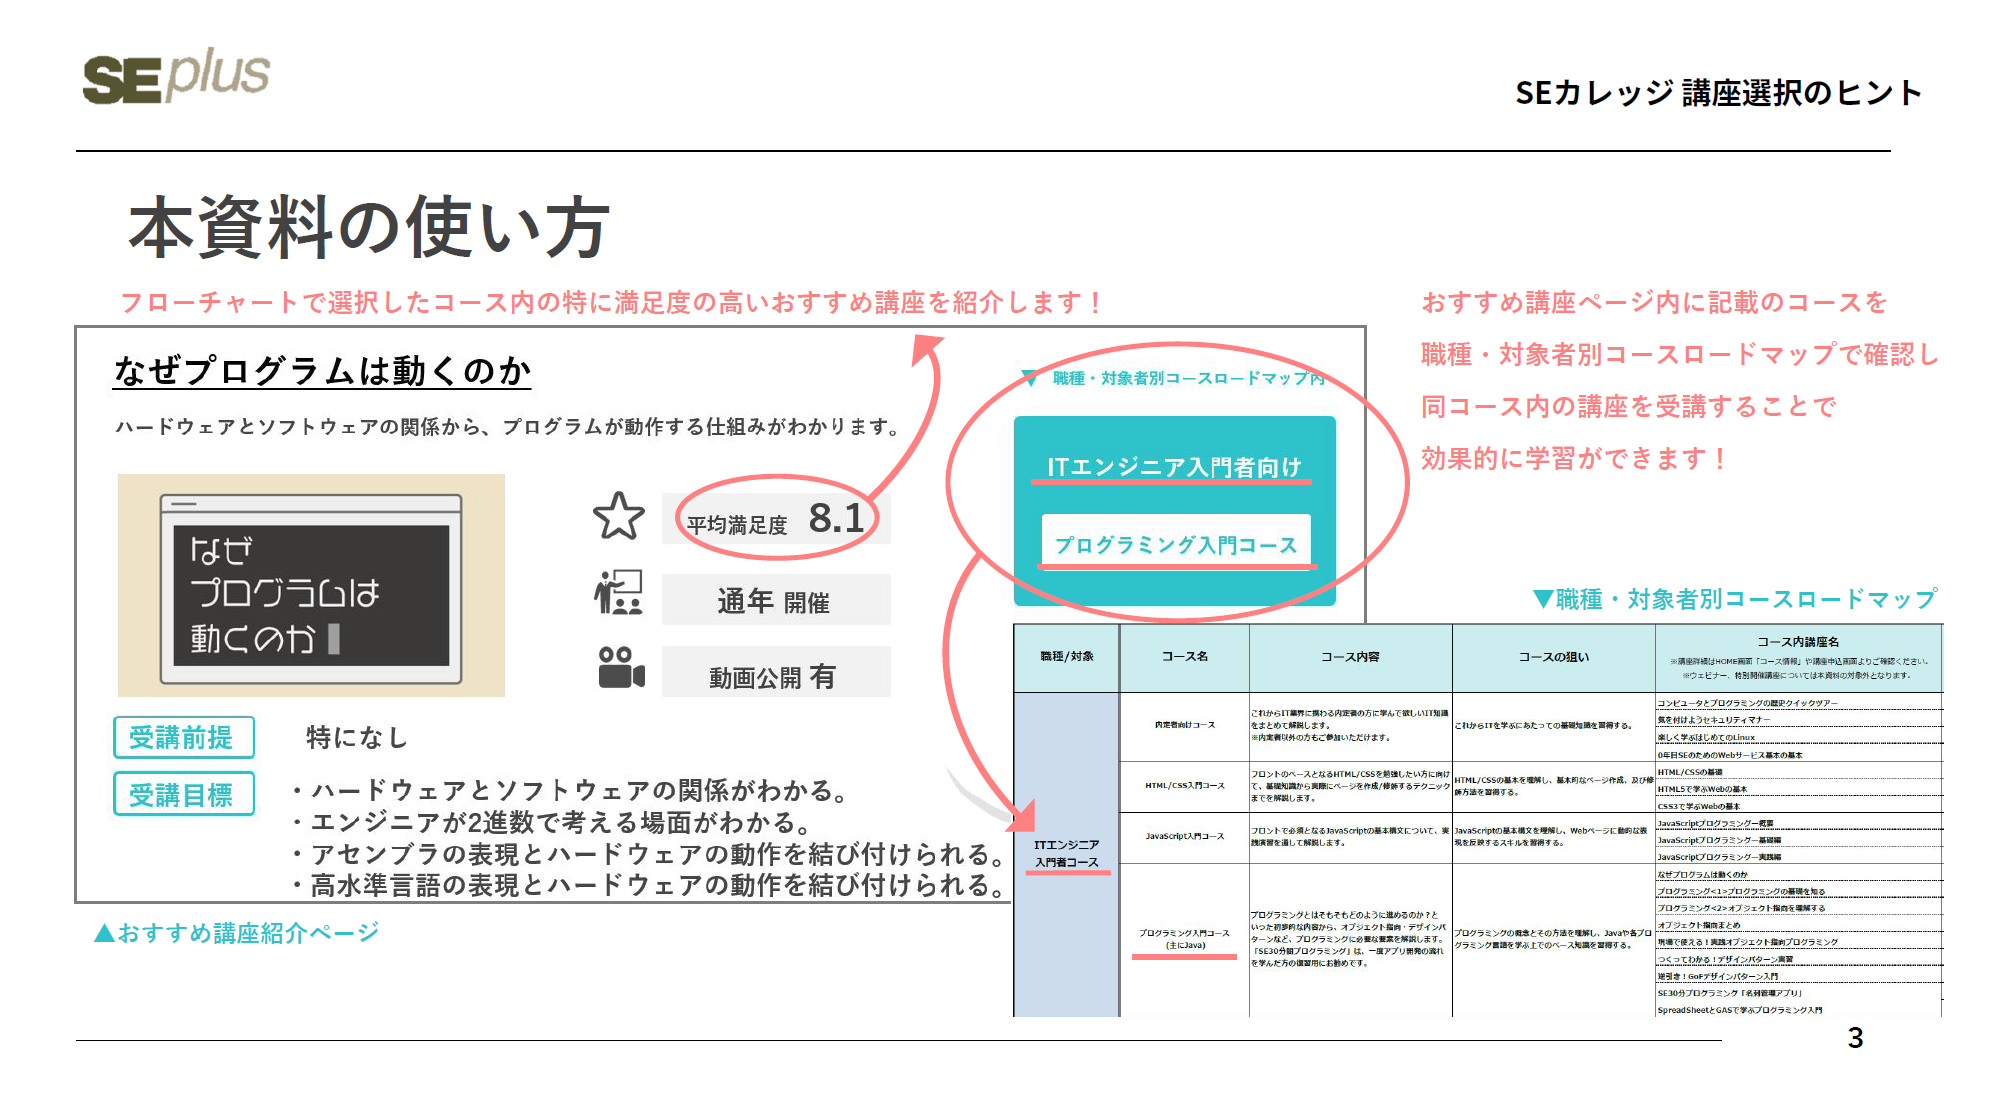
Task: Click the コース内容 table header
Action: 1350,657
